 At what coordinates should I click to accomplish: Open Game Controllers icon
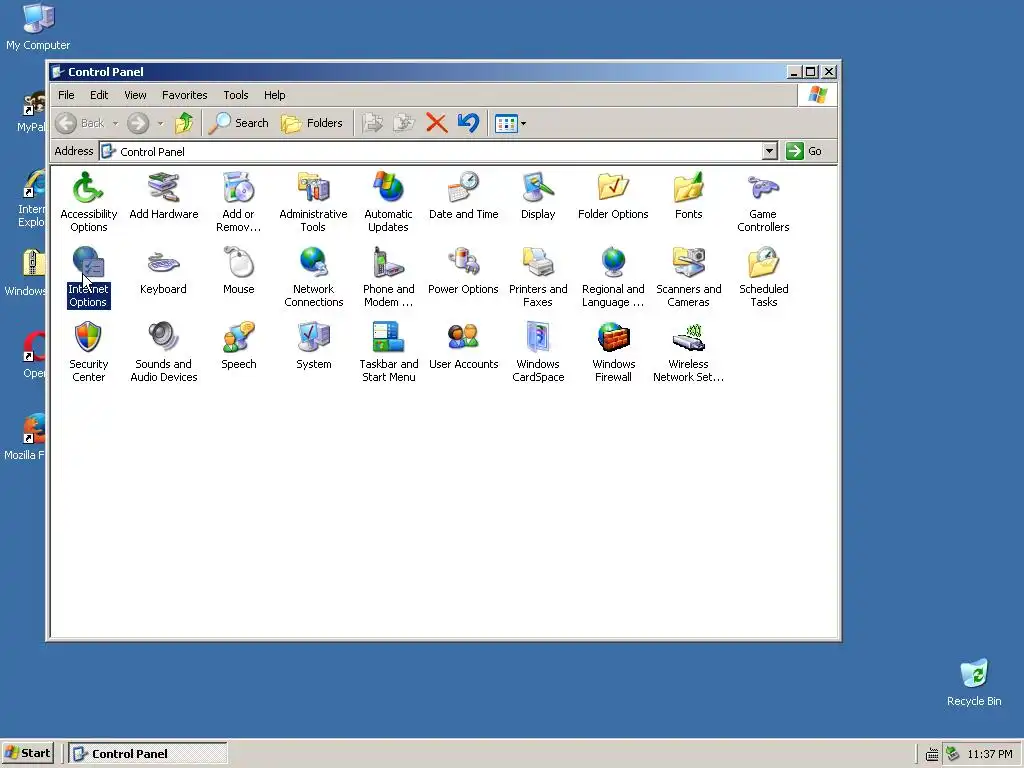pyautogui.click(x=763, y=201)
